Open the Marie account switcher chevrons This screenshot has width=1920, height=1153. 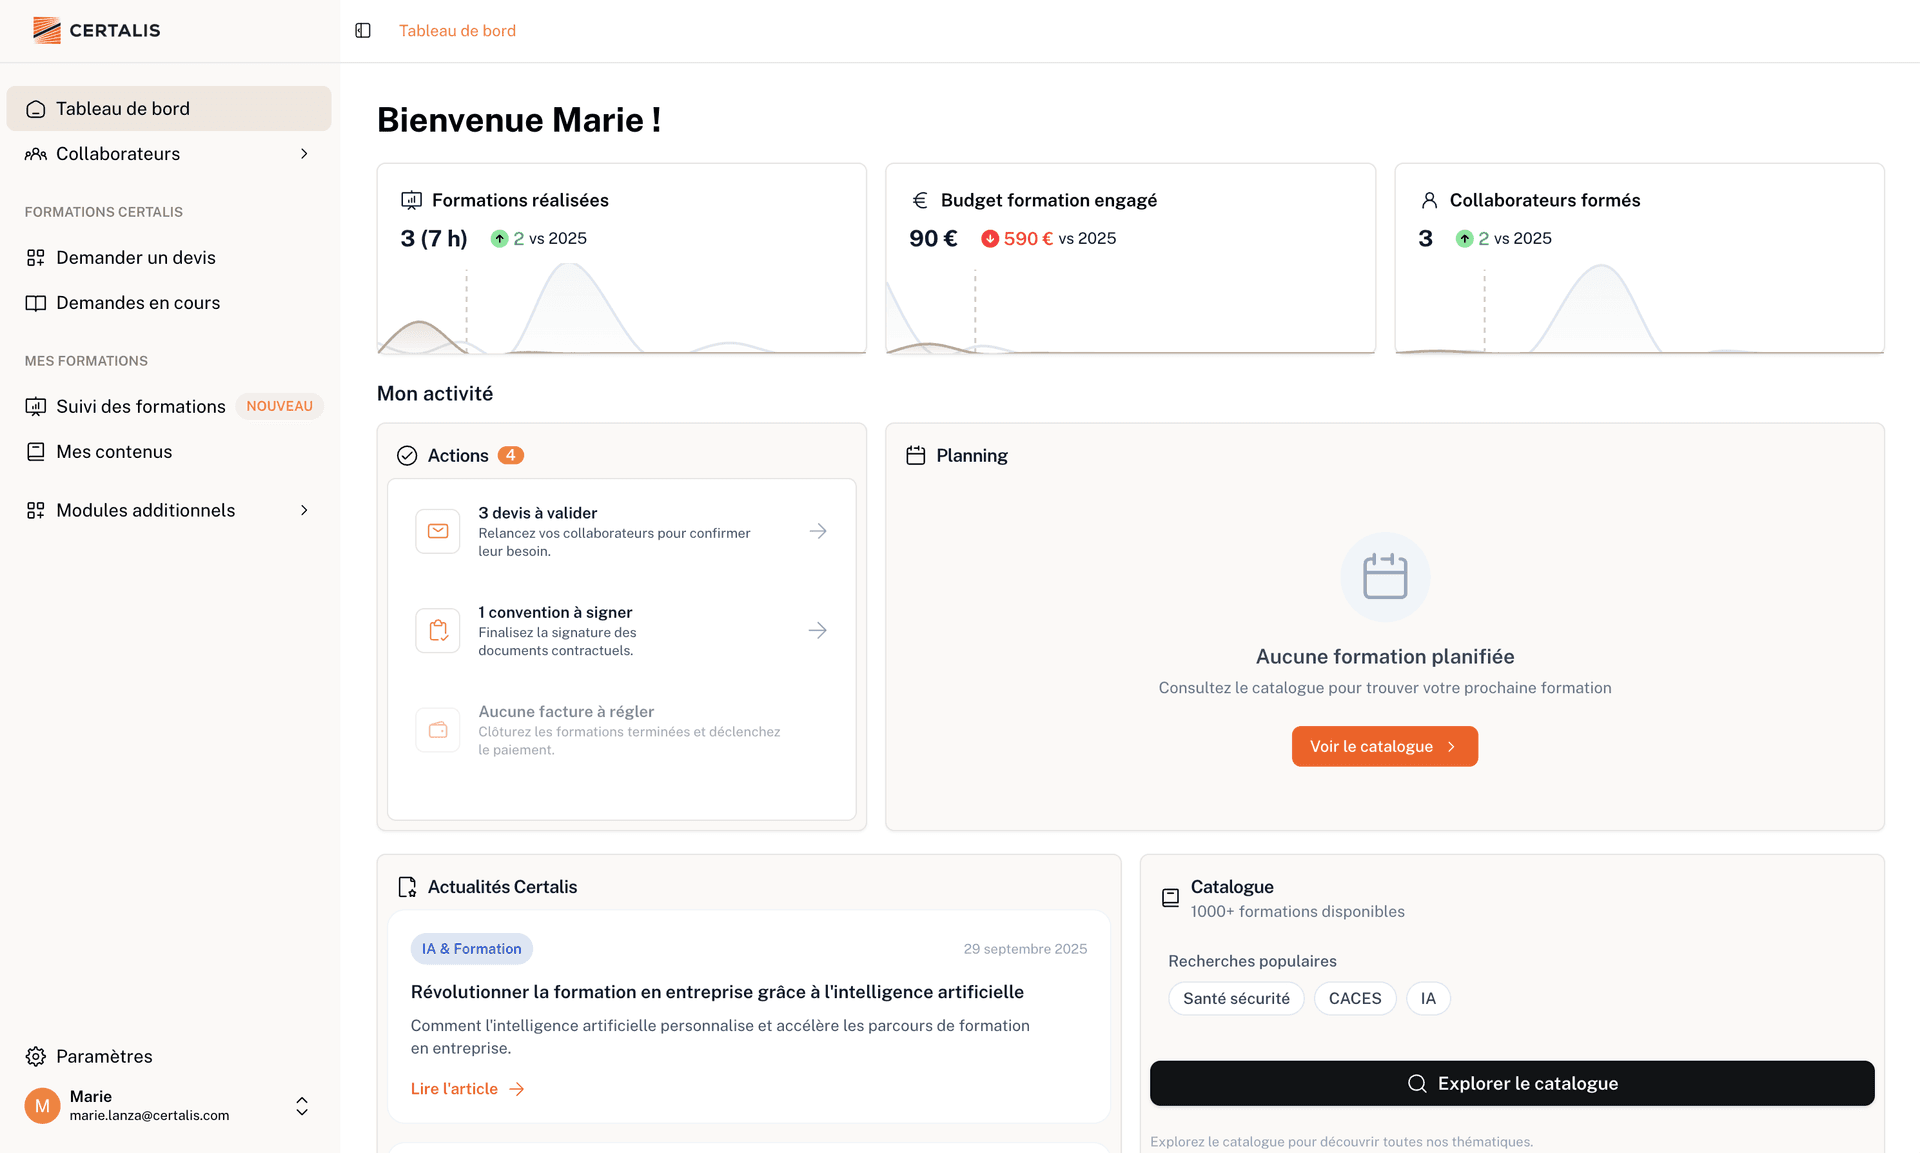302,1106
